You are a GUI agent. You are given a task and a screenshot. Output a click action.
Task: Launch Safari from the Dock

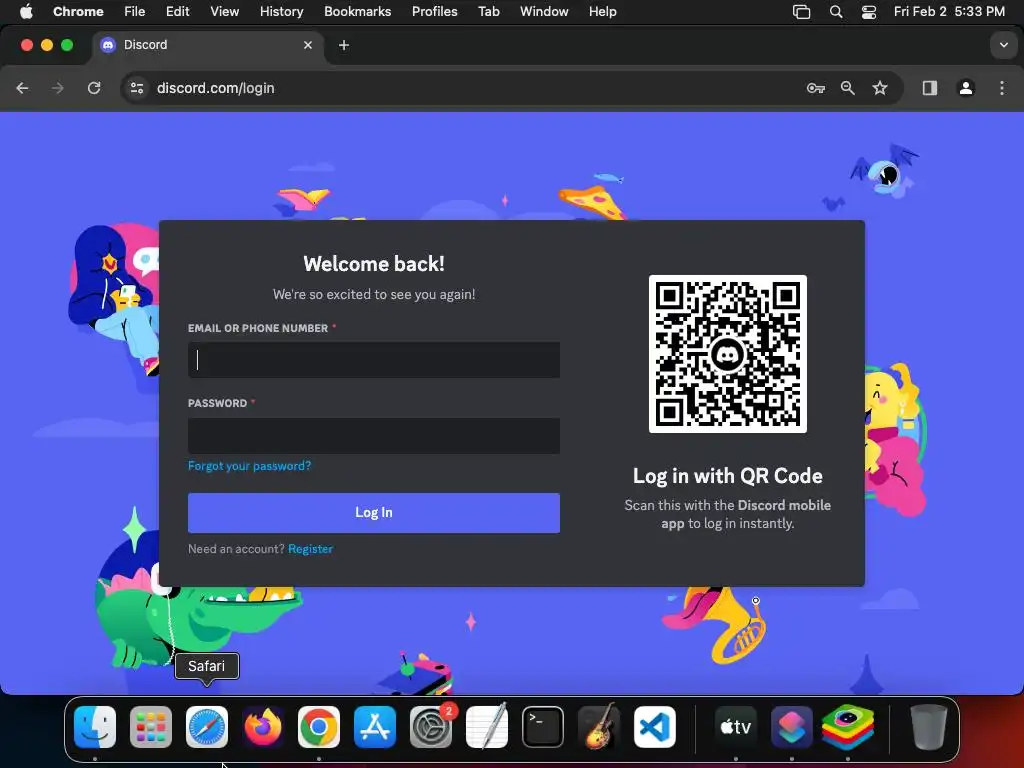point(207,727)
